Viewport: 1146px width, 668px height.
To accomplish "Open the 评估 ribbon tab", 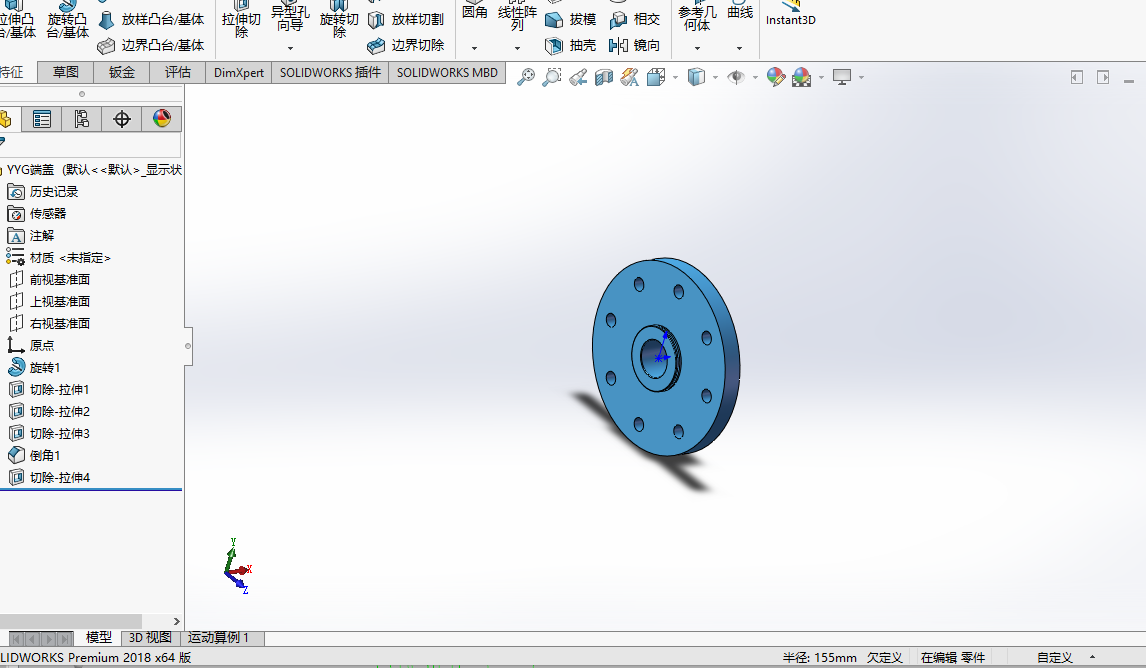I will (x=177, y=71).
